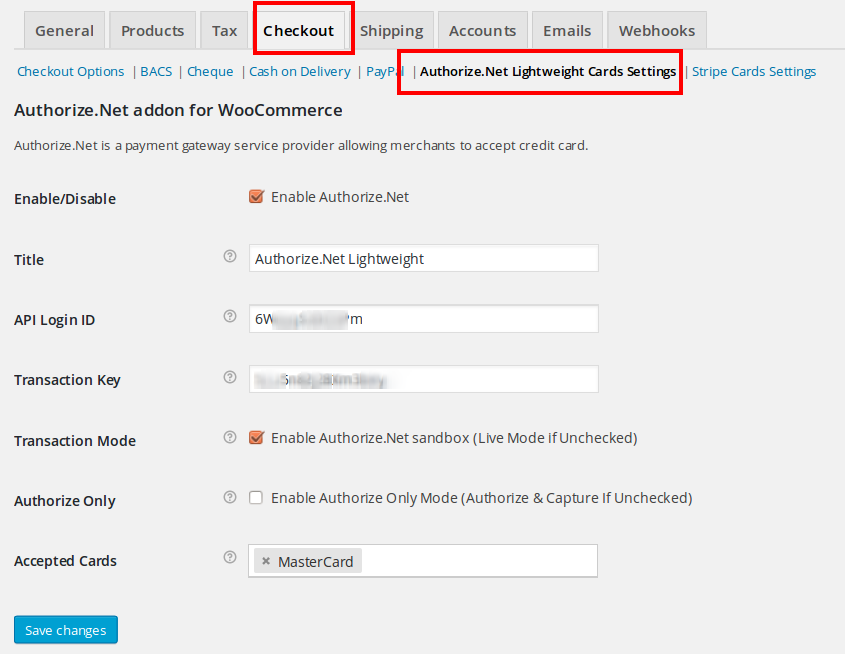Open the Accepted Cards selection box

(x=423, y=561)
